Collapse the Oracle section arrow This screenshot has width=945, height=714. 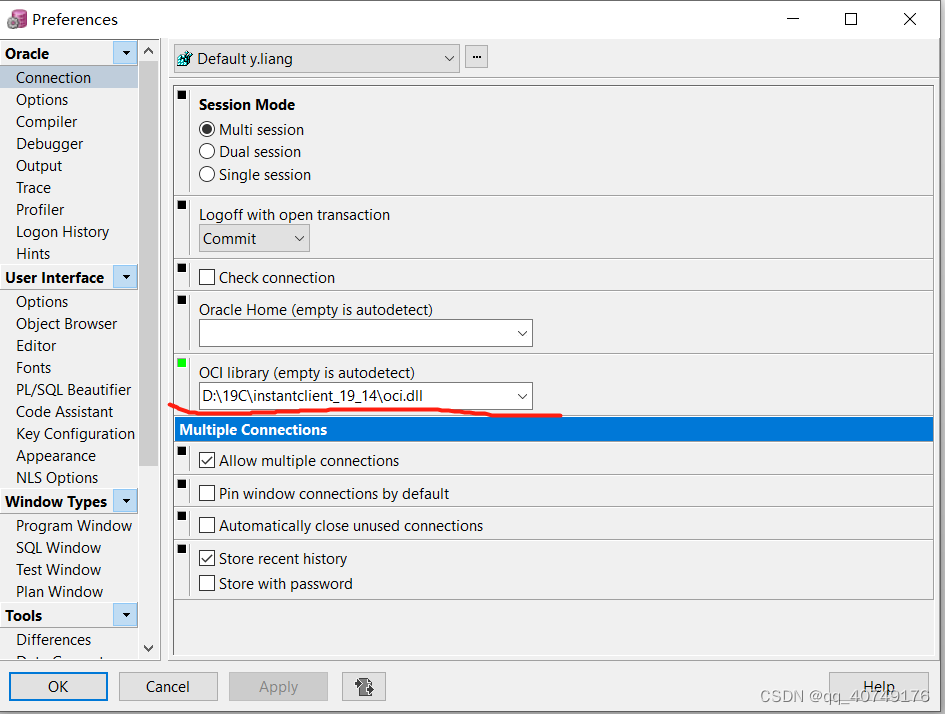[126, 53]
